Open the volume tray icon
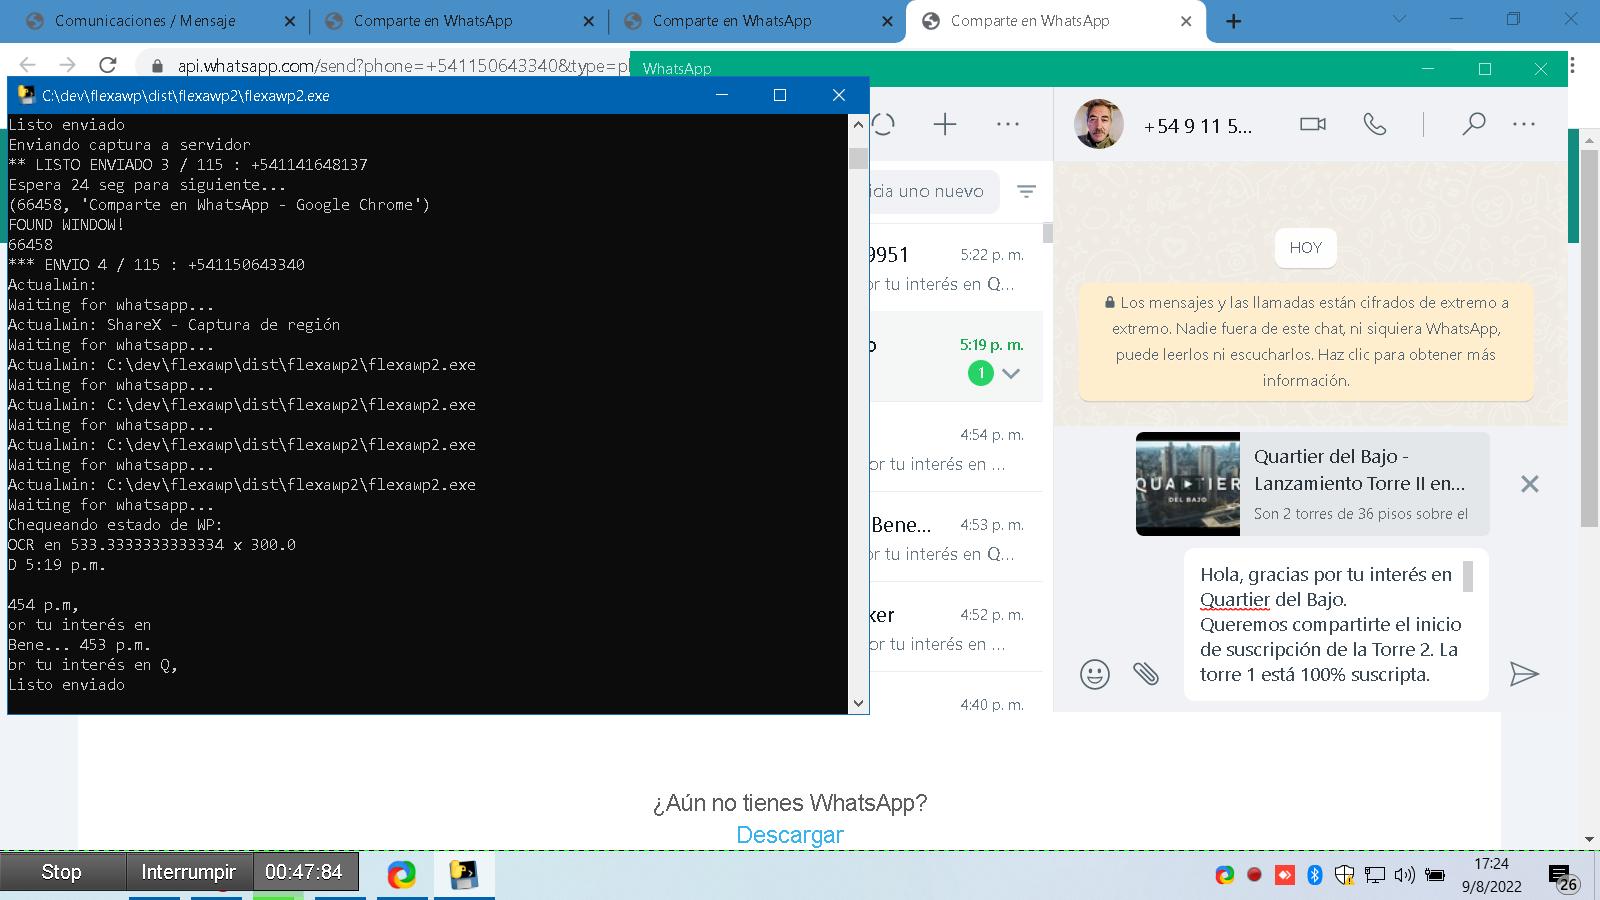1600x900 pixels. 1405,875
